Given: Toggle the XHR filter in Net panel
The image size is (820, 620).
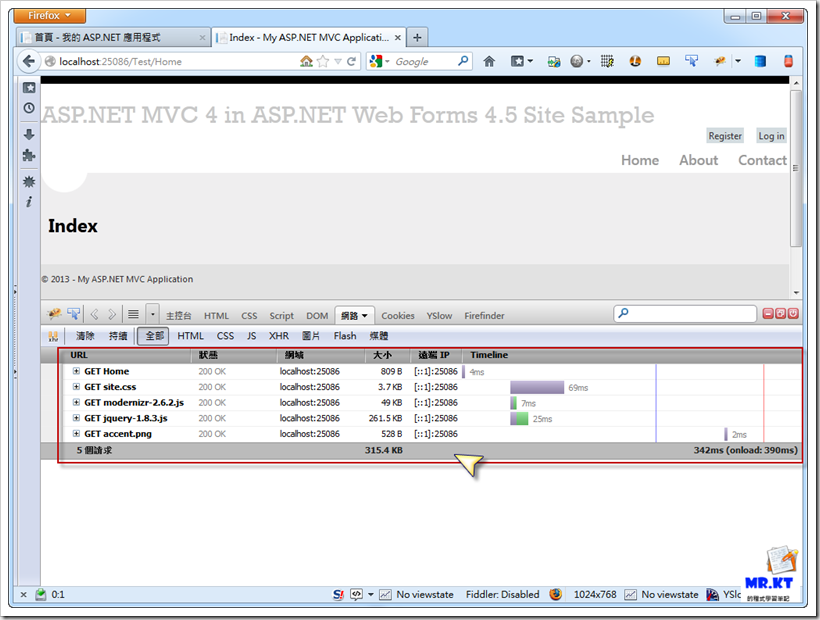Looking at the screenshot, I should 278,336.
